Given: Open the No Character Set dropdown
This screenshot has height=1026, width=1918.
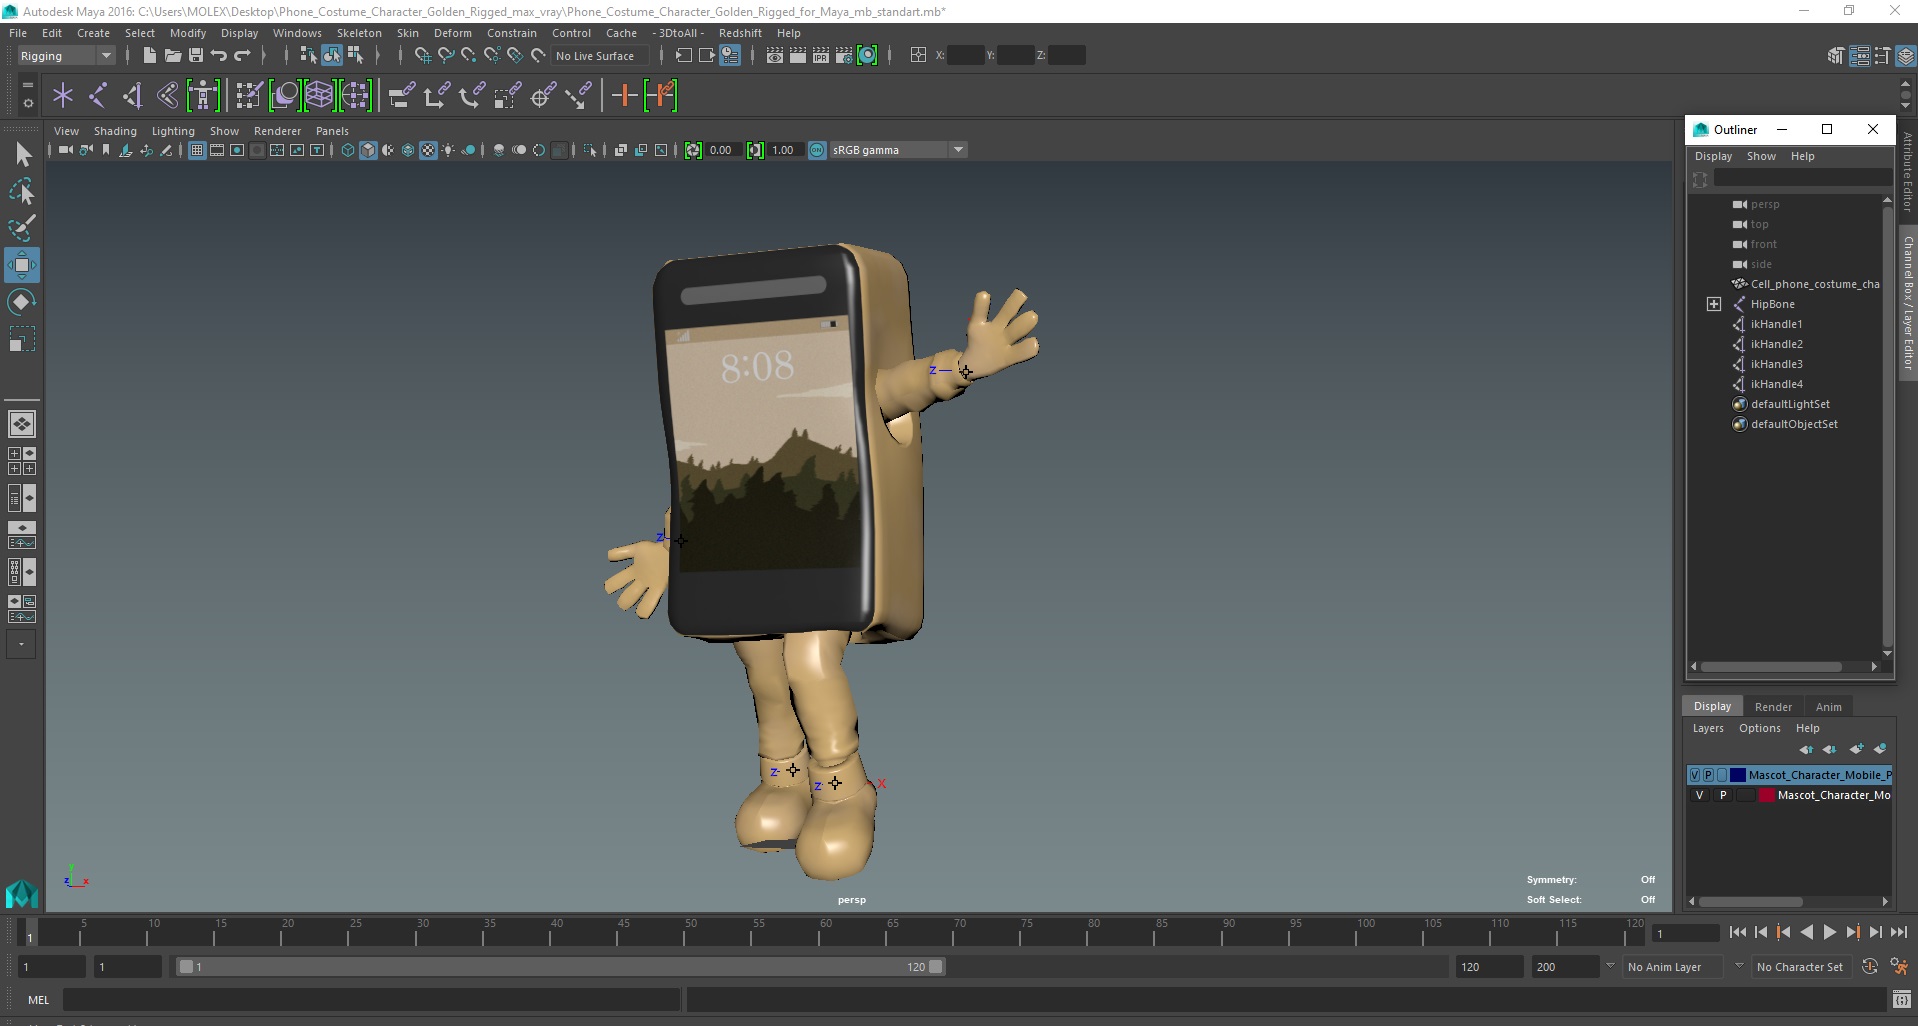Looking at the screenshot, I should (x=1800, y=967).
